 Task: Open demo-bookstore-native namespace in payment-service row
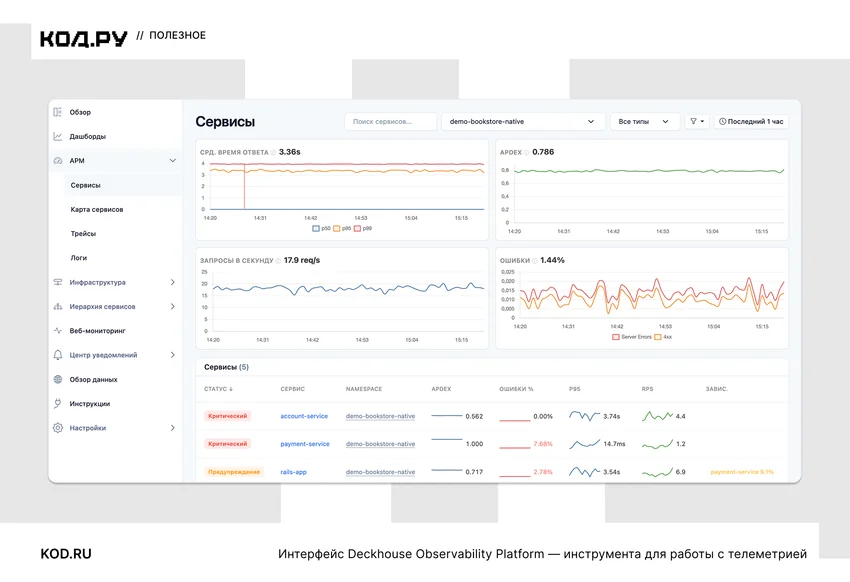pos(381,444)
